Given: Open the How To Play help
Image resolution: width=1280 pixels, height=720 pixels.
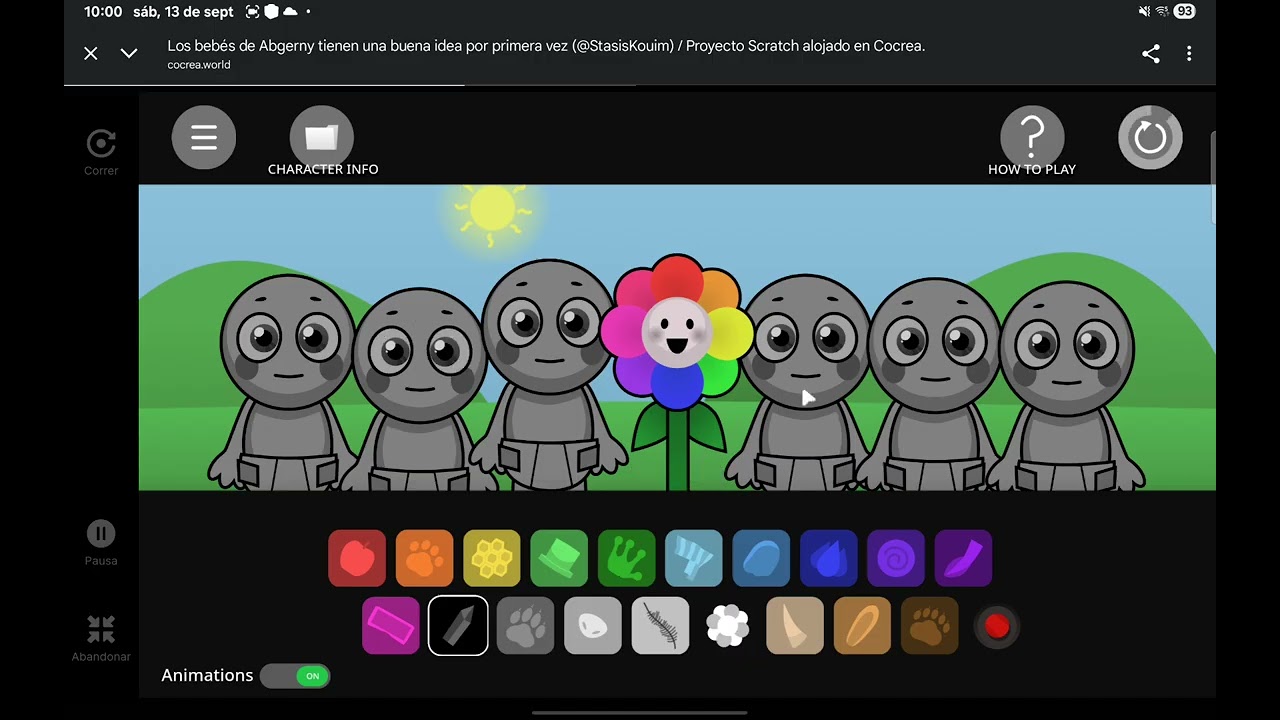Looking at the screenshot, I should [x=1032, y=137].
